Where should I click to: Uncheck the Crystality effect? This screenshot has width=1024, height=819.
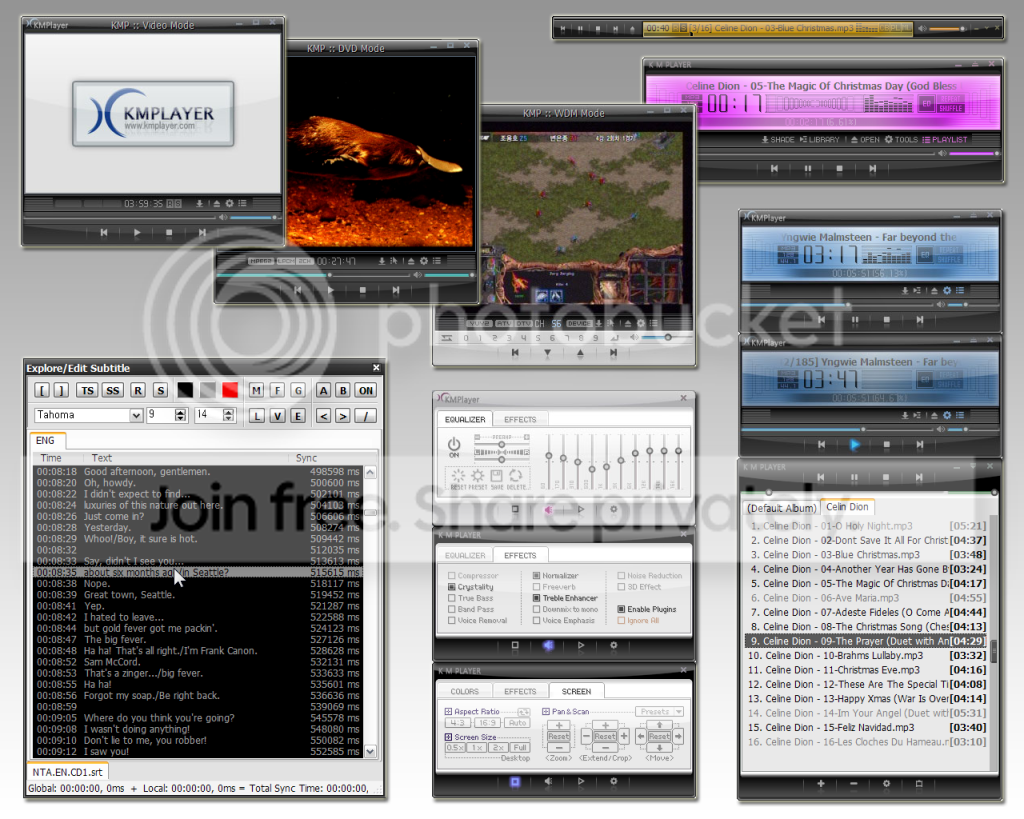click(451, 587)
